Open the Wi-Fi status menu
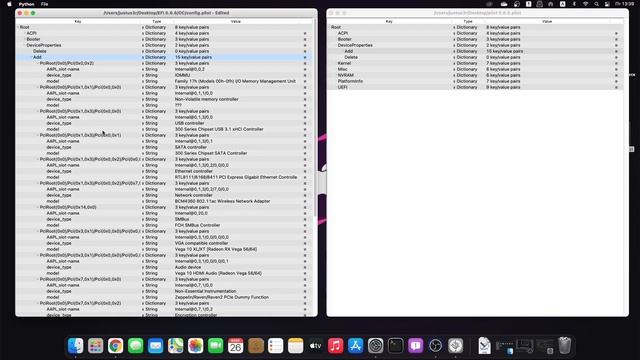The width and height of the screenshot is (640, 360). 585,4
